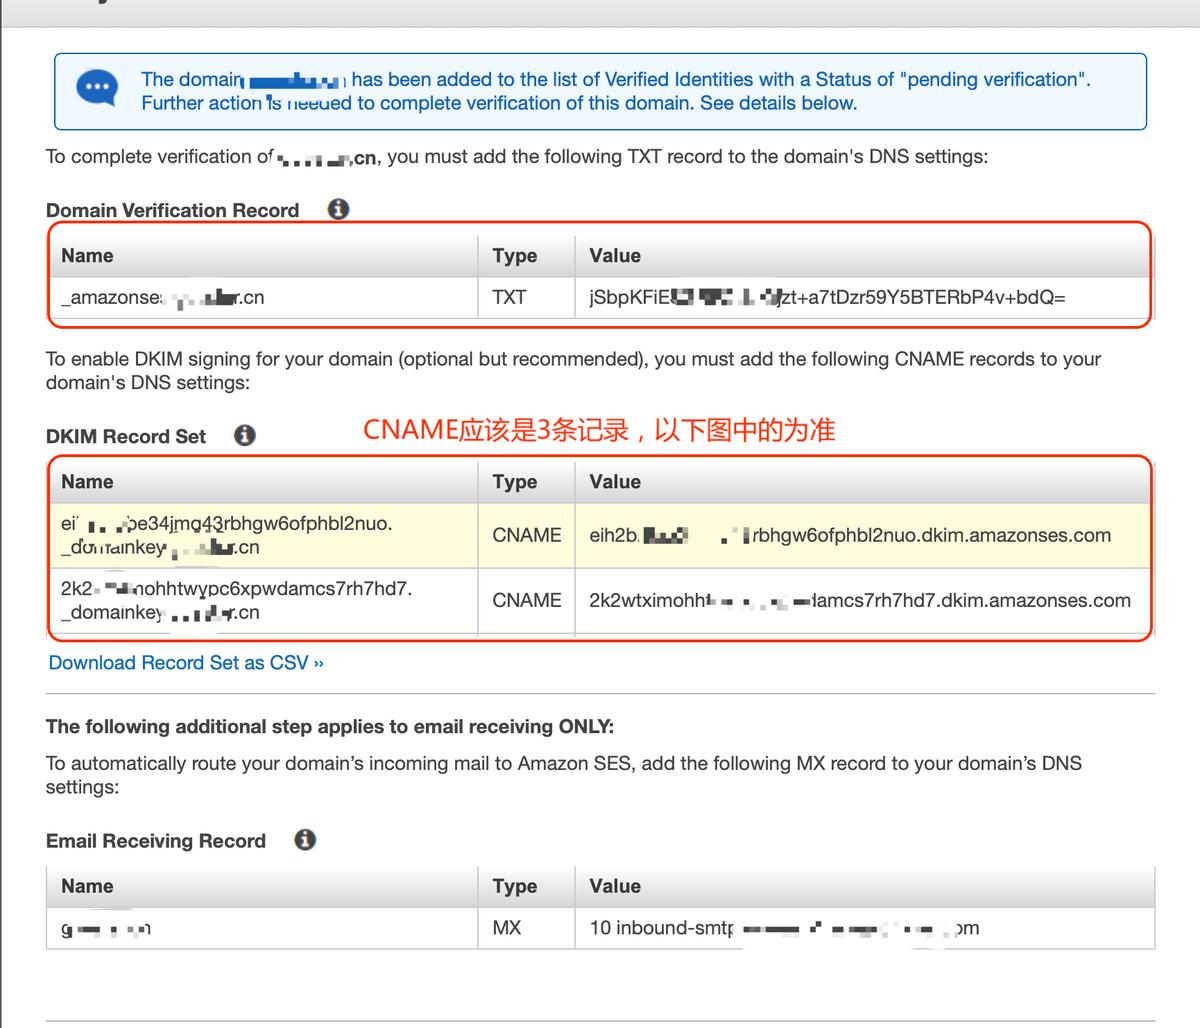Download Record Set as CSV
The image size is (1200, 1028).
click(x=186, y=663)
